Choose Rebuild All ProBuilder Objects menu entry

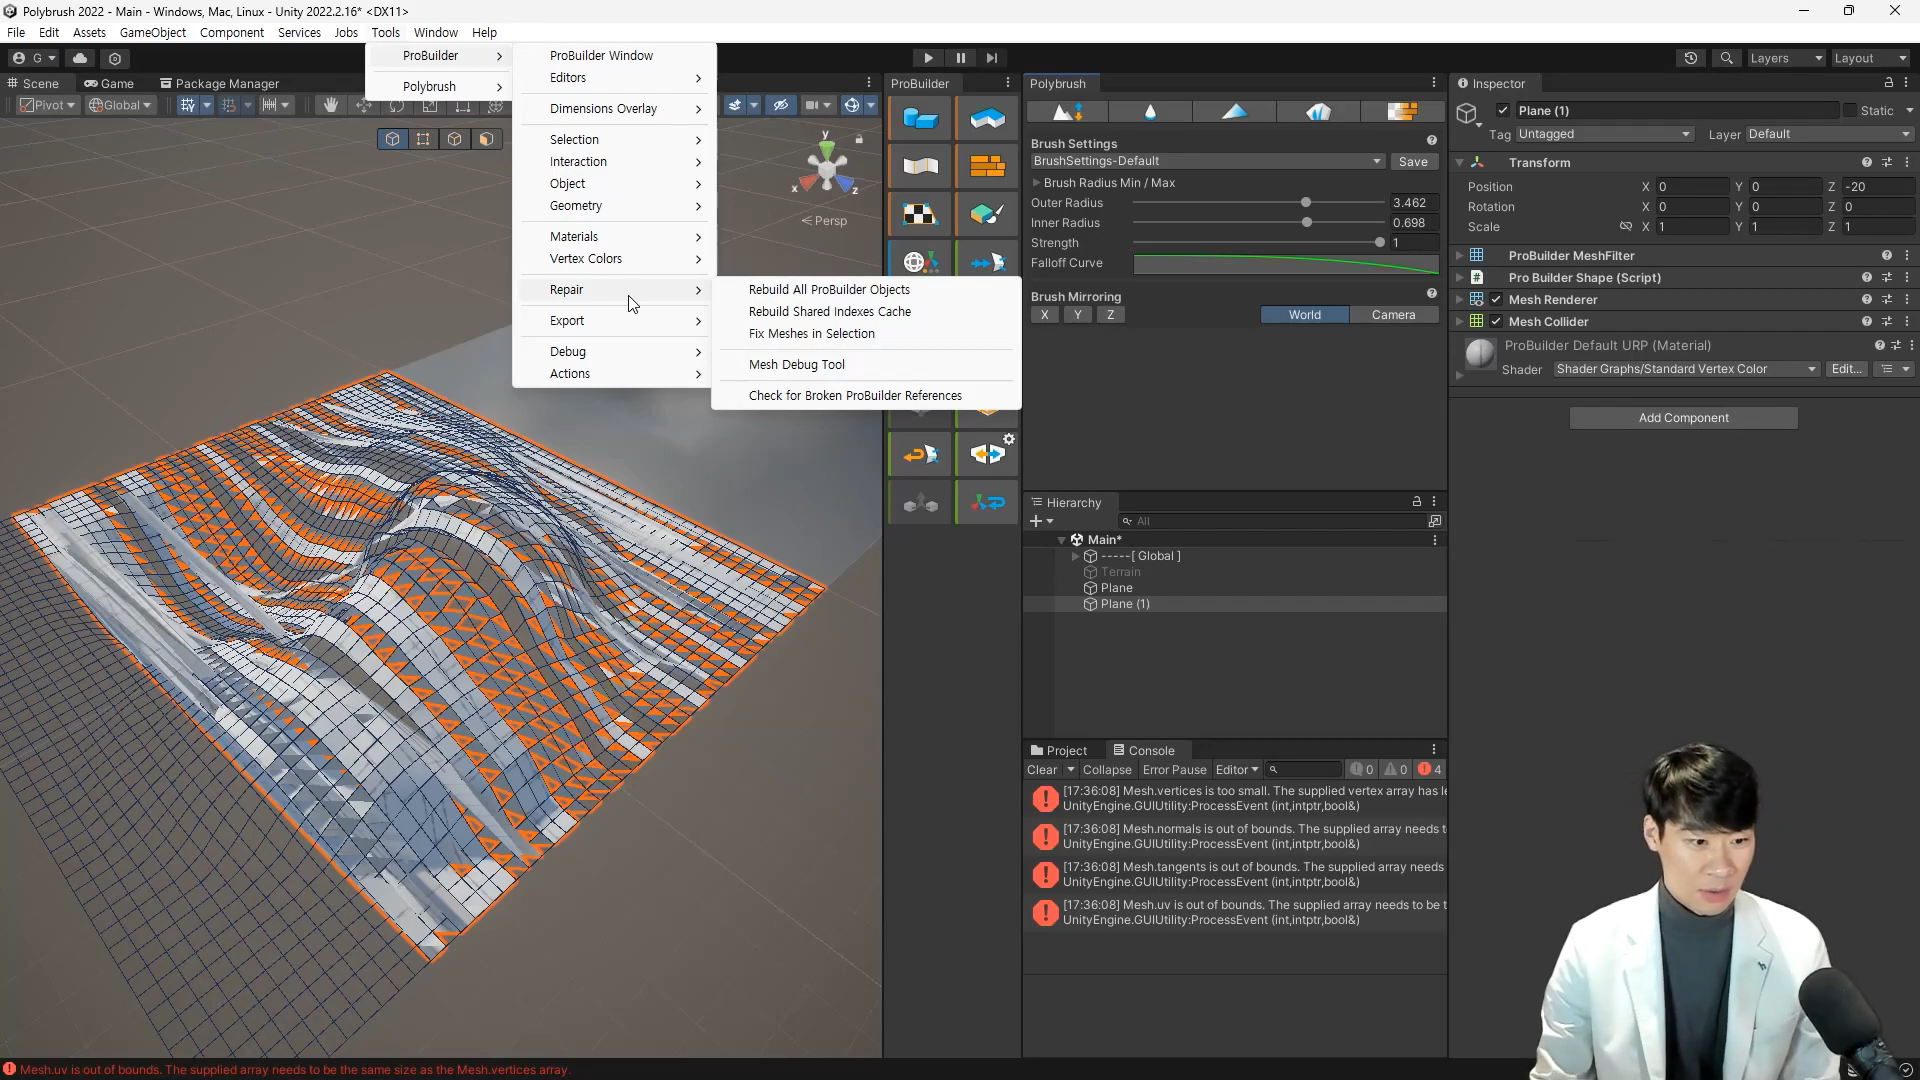point(829,290)
